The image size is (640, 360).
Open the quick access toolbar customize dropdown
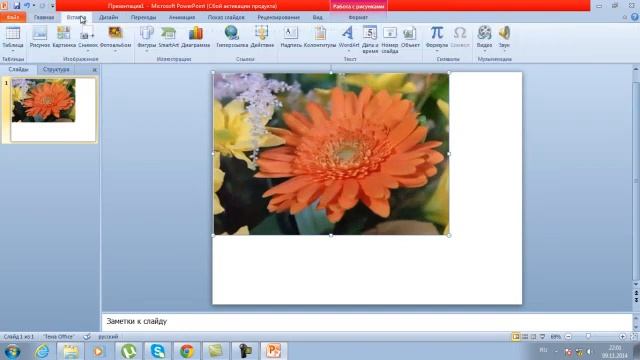[53, 6]
